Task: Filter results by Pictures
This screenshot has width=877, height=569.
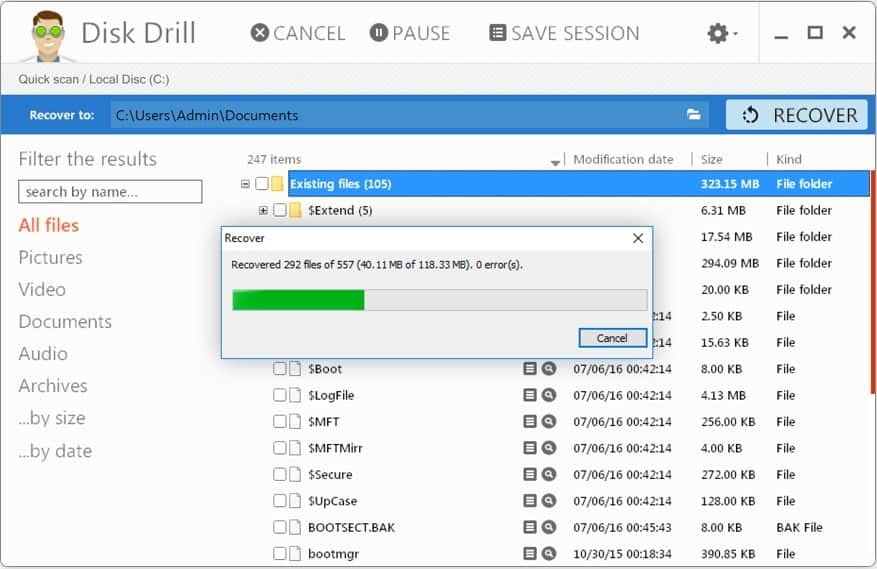Action: pos(50,257)
